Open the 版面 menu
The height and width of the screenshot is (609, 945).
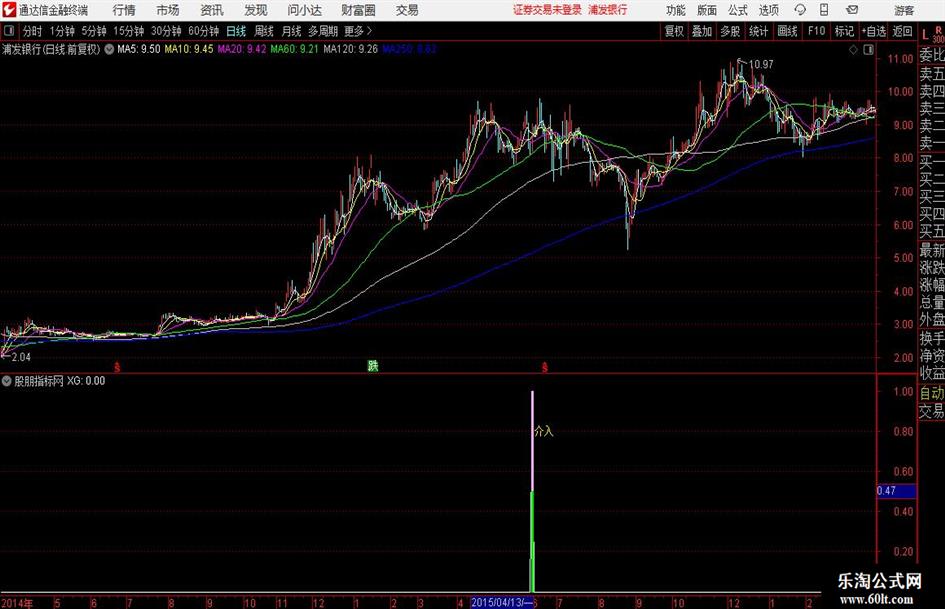tap(706, 10)
